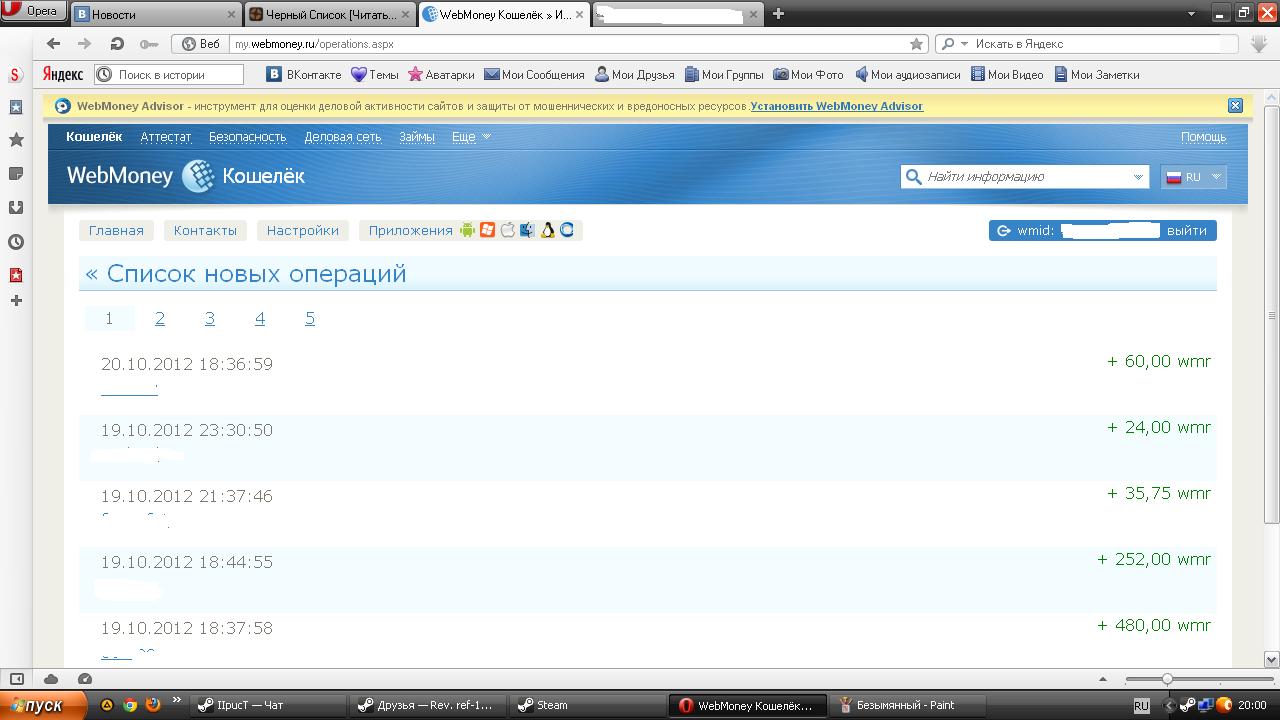The image size is (1280, 720).
Task: Go to operations page 2
Action: point(160,318)
